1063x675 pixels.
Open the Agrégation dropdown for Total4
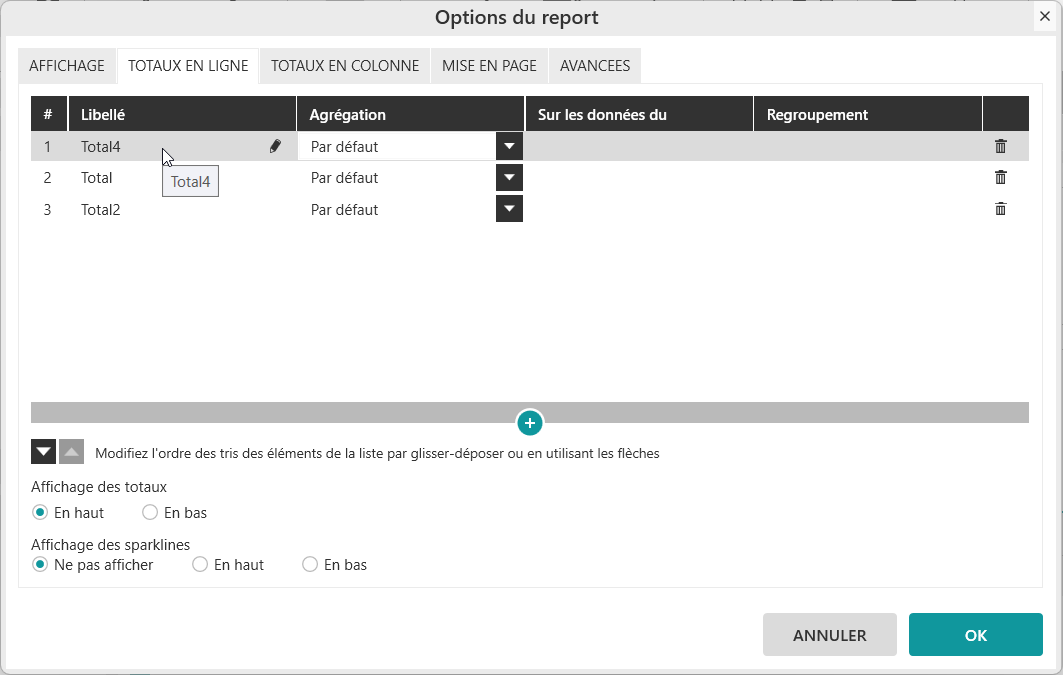[x=509, y=146]
